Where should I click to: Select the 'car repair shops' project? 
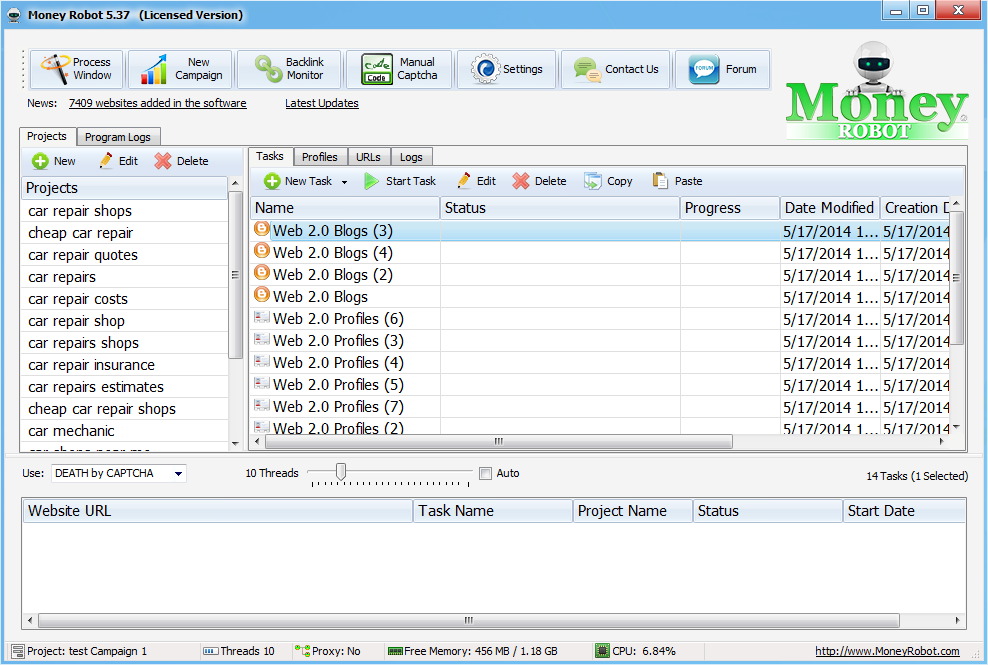(124, 211)
